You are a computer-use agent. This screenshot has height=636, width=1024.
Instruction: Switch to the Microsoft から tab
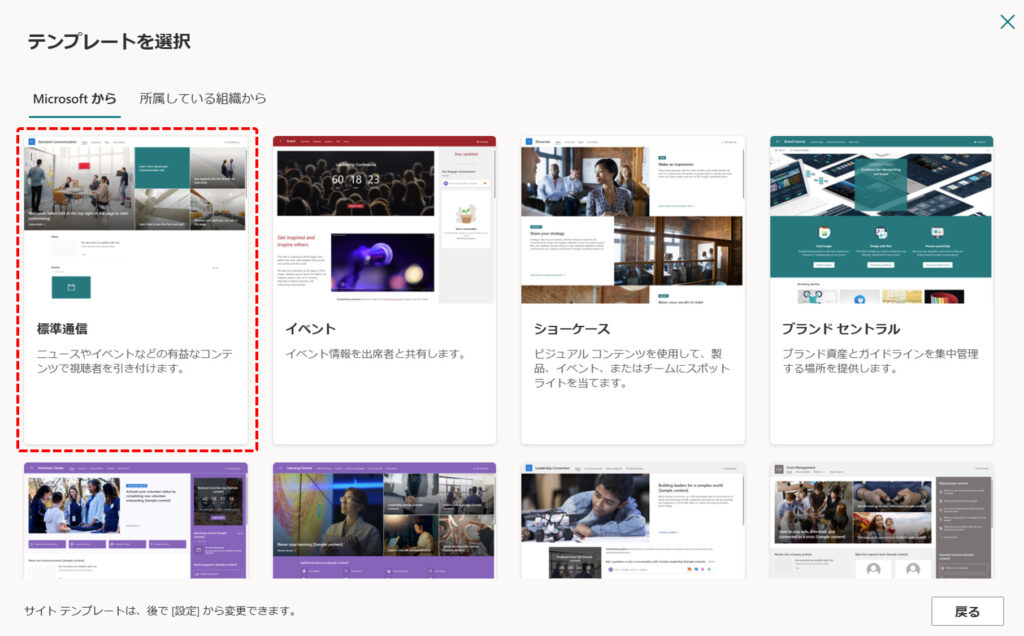click(x=74, y=99)
